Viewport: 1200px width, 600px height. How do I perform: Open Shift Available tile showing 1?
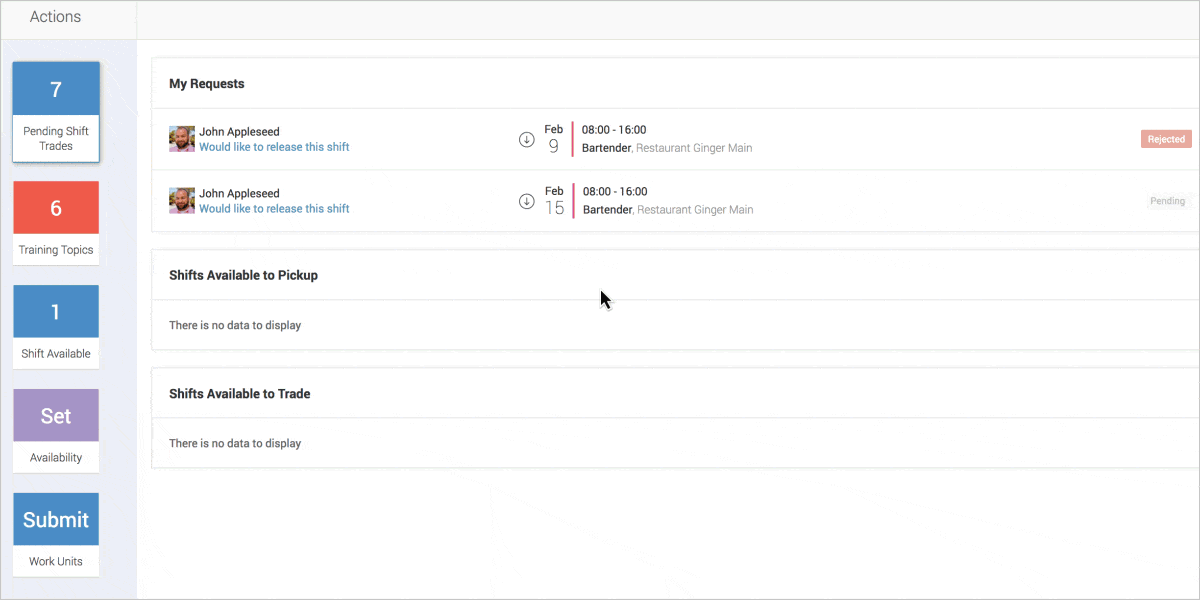pos(56,327)
